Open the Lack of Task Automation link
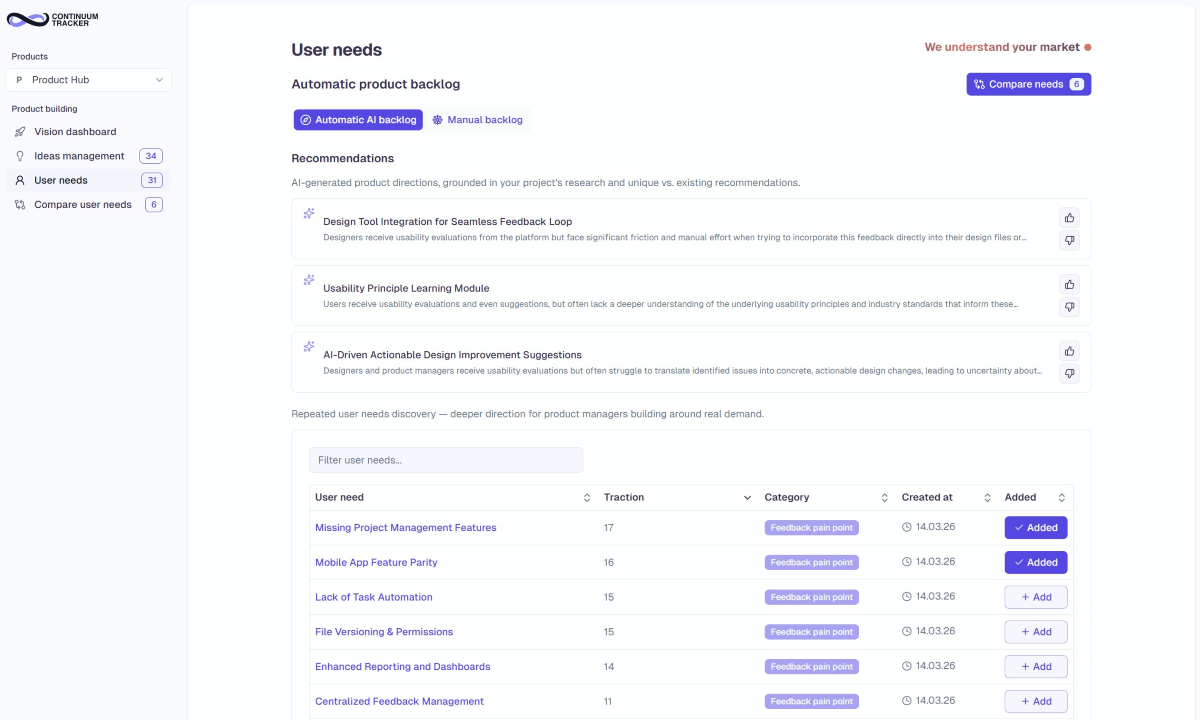Image resolution: width=1200 pixels, height=720 pixels. (374, 597)
